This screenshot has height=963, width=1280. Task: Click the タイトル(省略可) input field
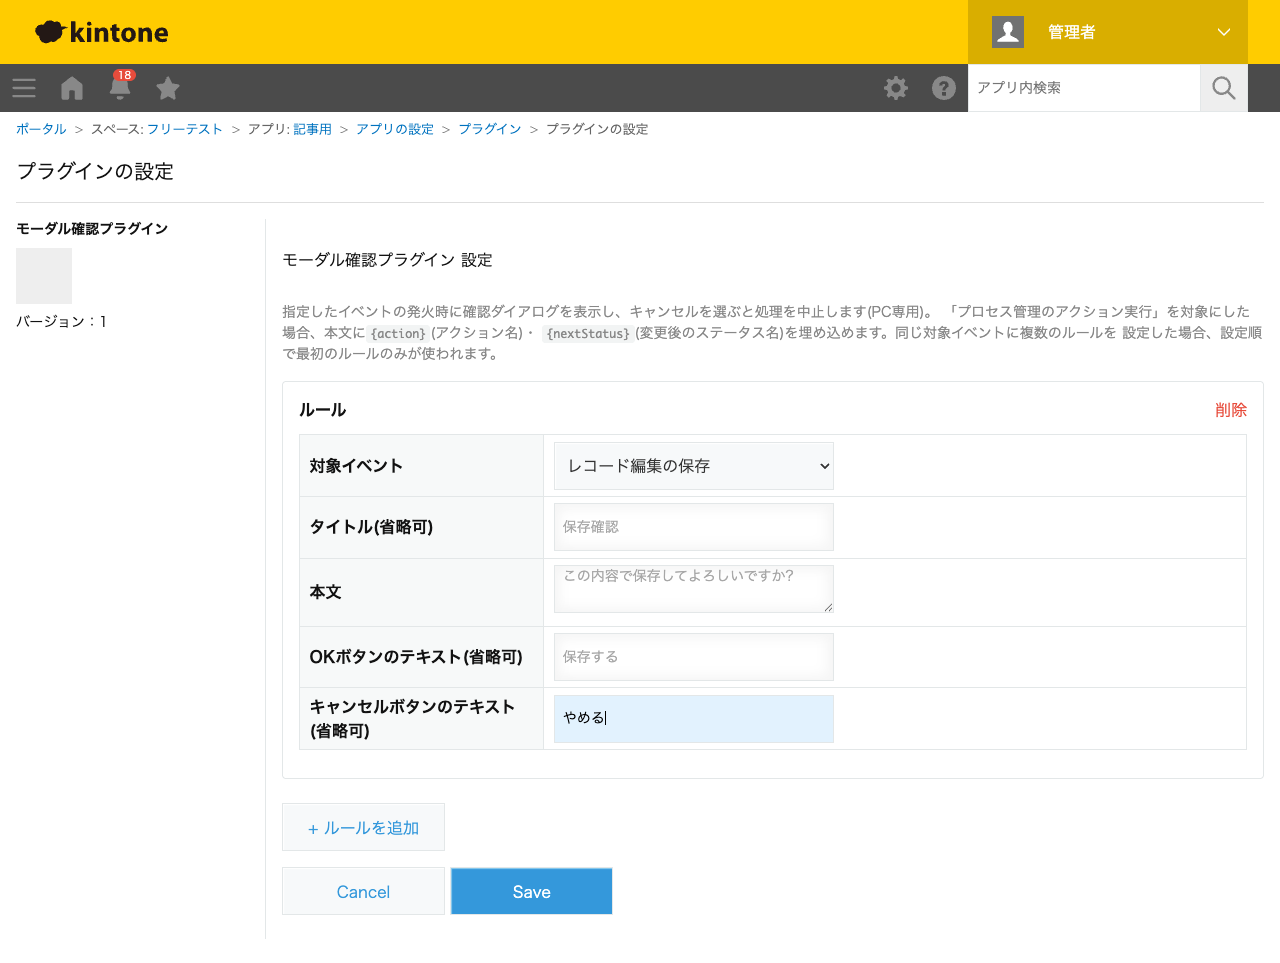click(x=694, y=527)
